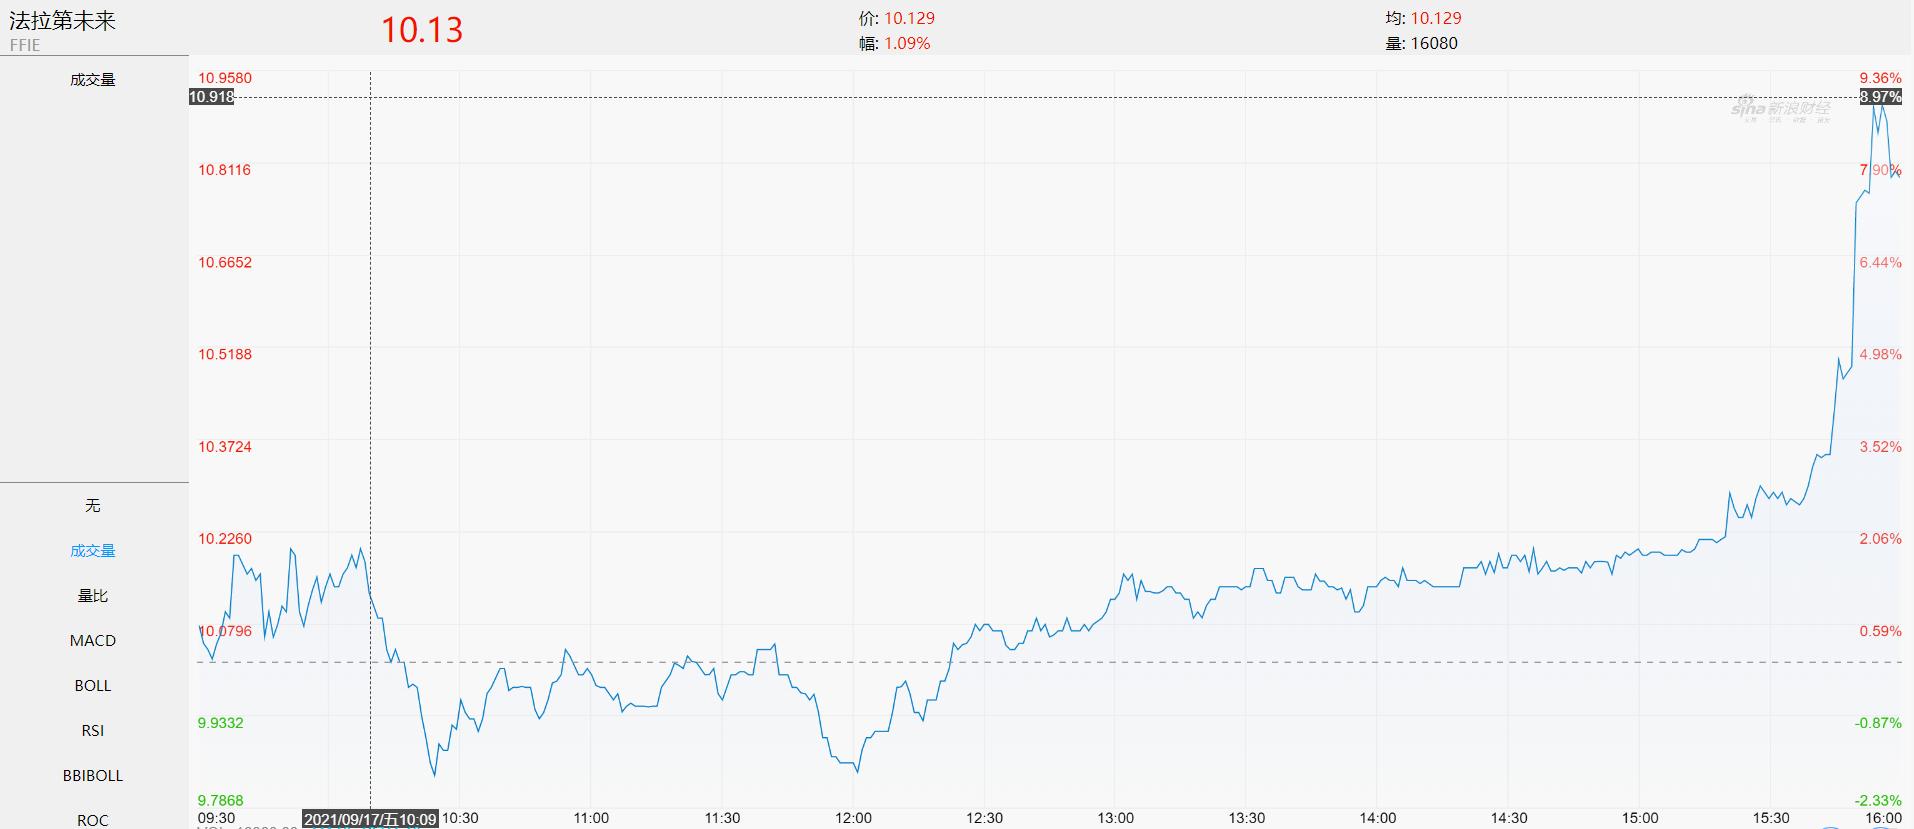Select the highlighted 成交量 indicator in the lower list
Image resolution: width=1914 pixels, height=829 pixels.
93,551
